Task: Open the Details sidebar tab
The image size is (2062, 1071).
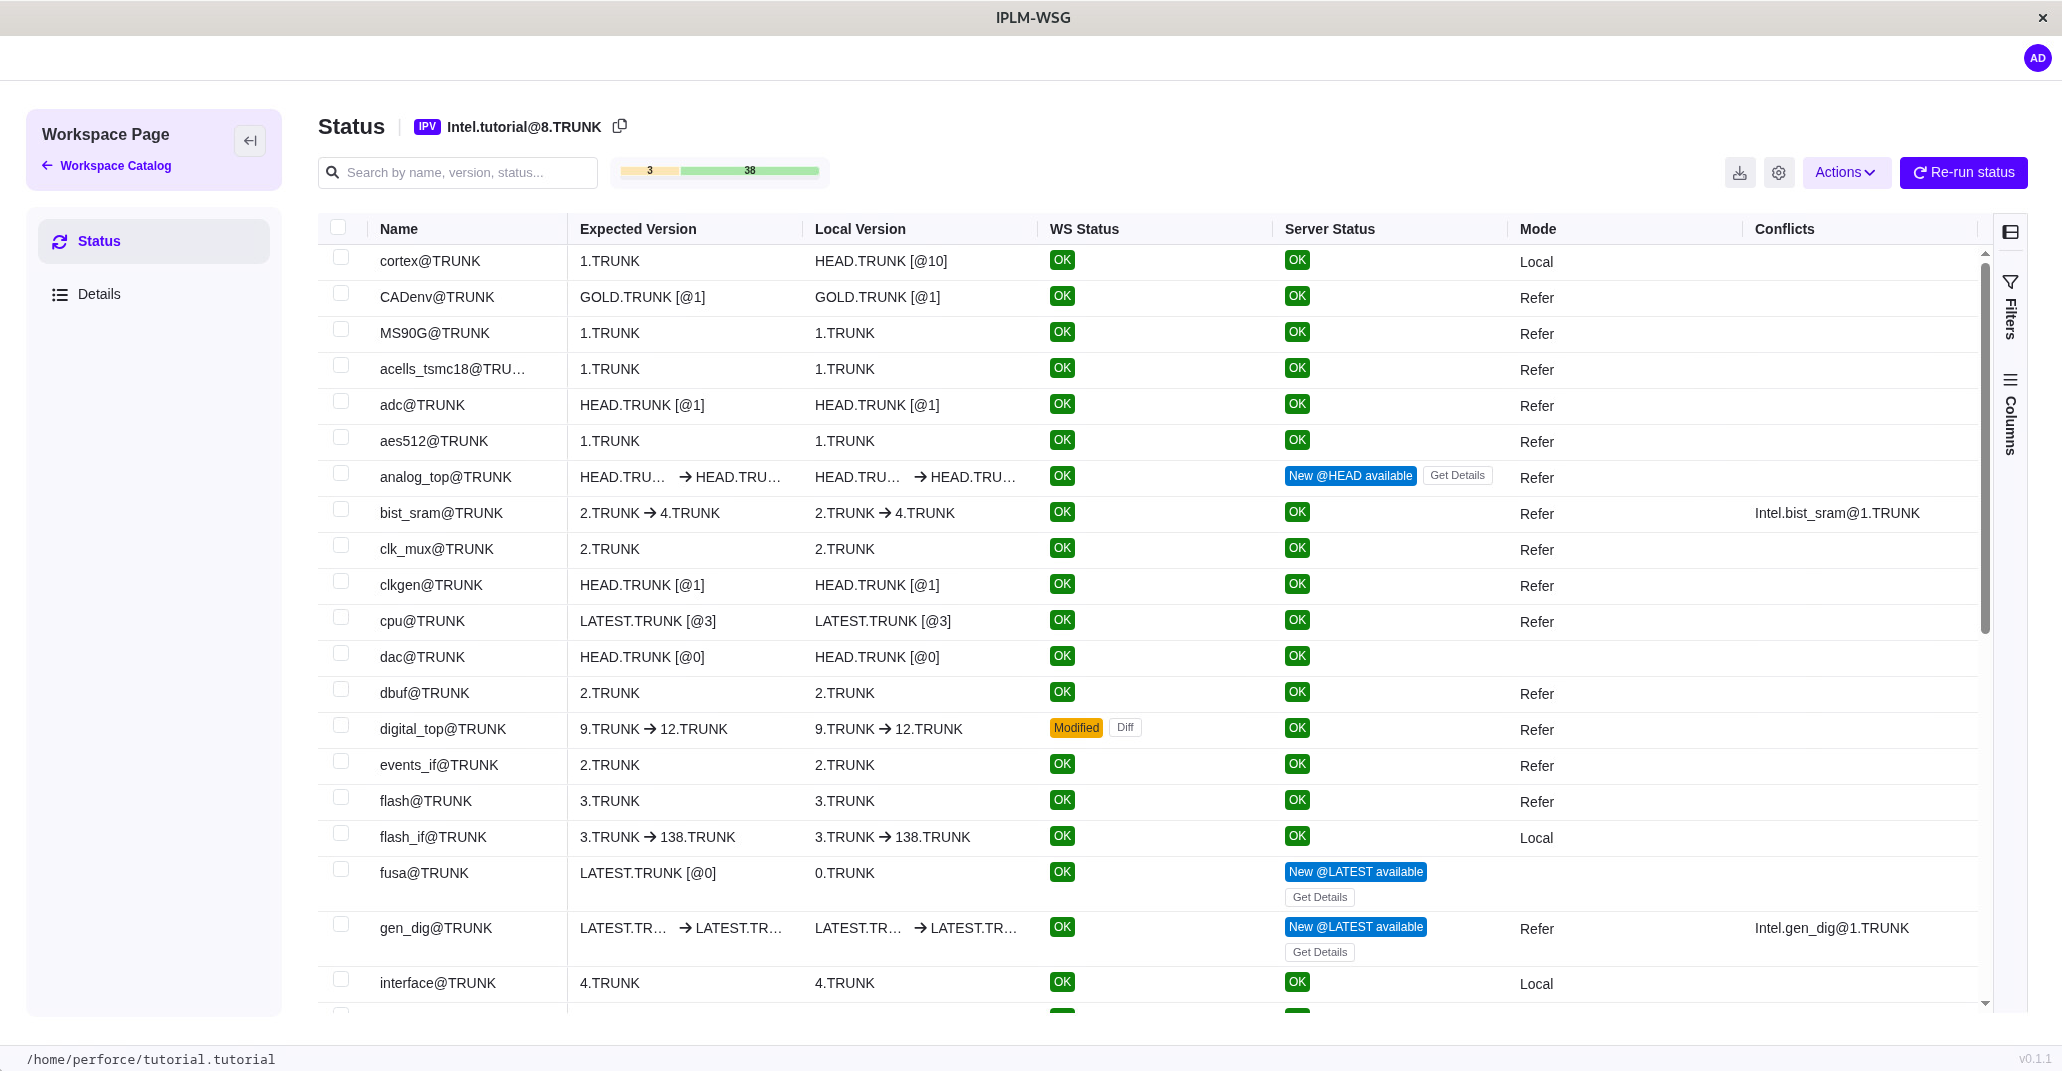Action: (154, 294)
